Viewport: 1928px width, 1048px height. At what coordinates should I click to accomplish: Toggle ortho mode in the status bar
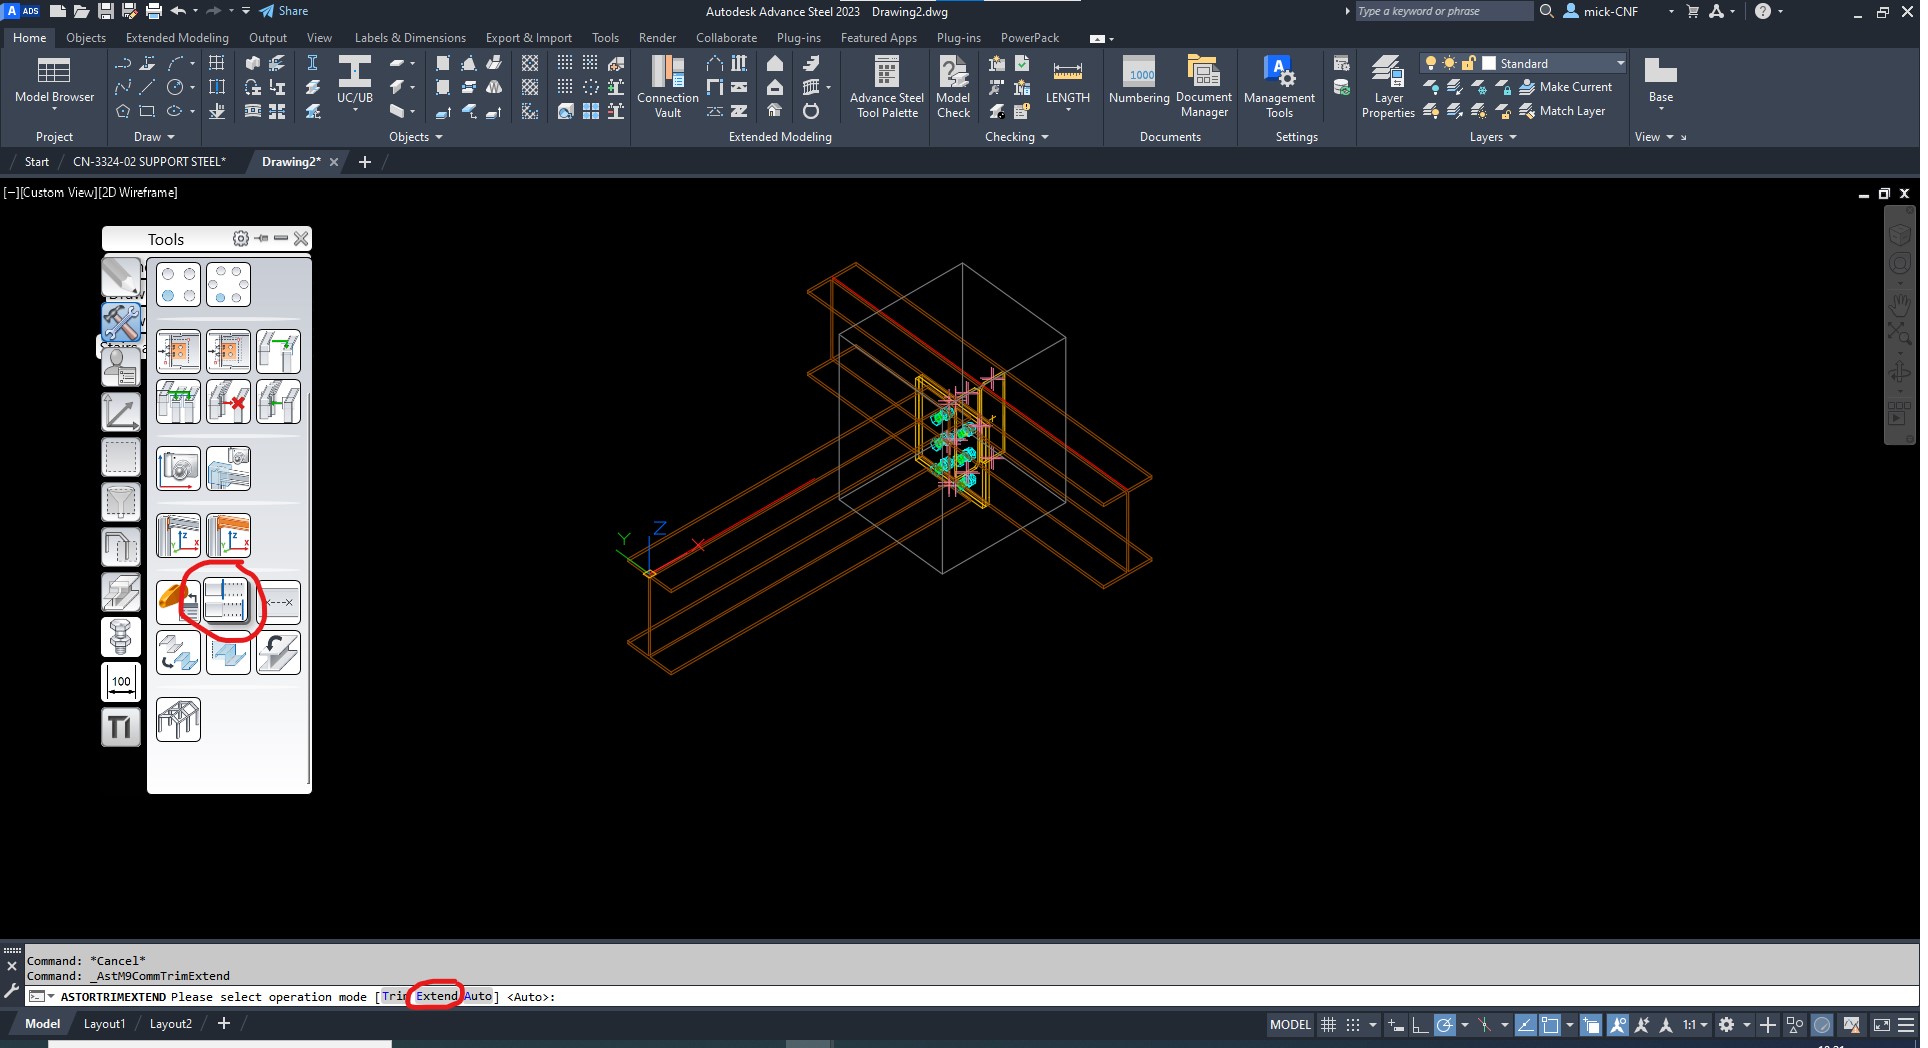click(x=1421, y=1024)
